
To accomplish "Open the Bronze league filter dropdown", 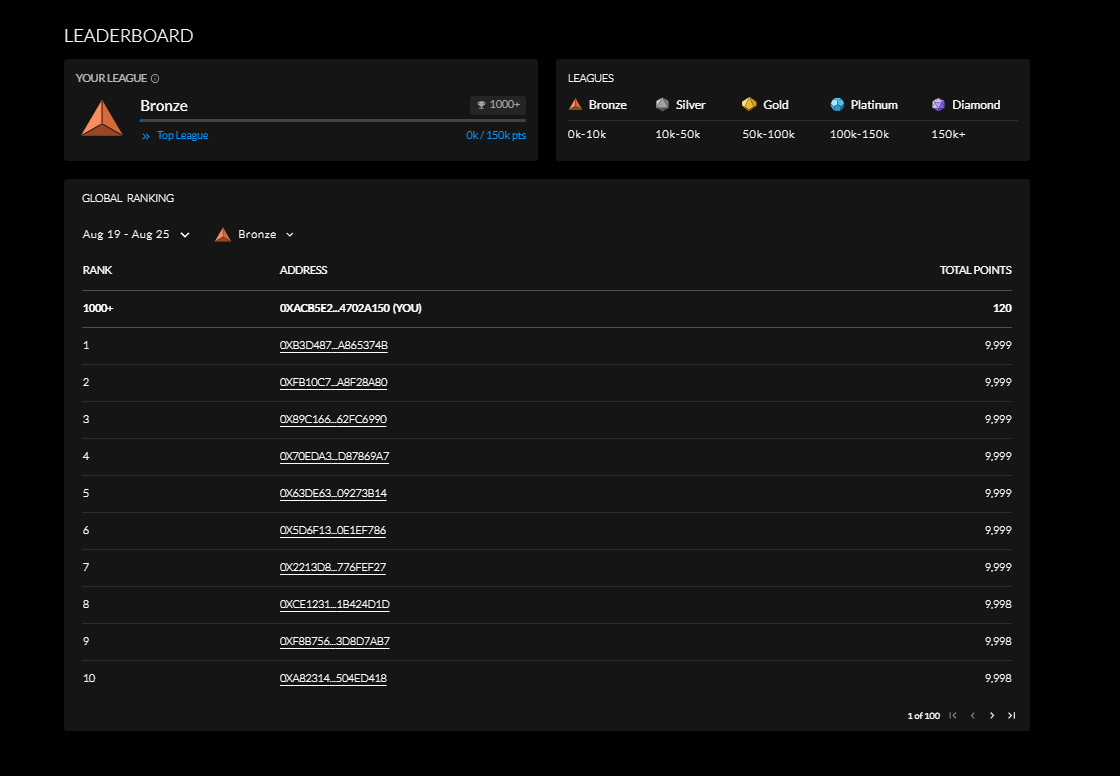I will 254,234.
